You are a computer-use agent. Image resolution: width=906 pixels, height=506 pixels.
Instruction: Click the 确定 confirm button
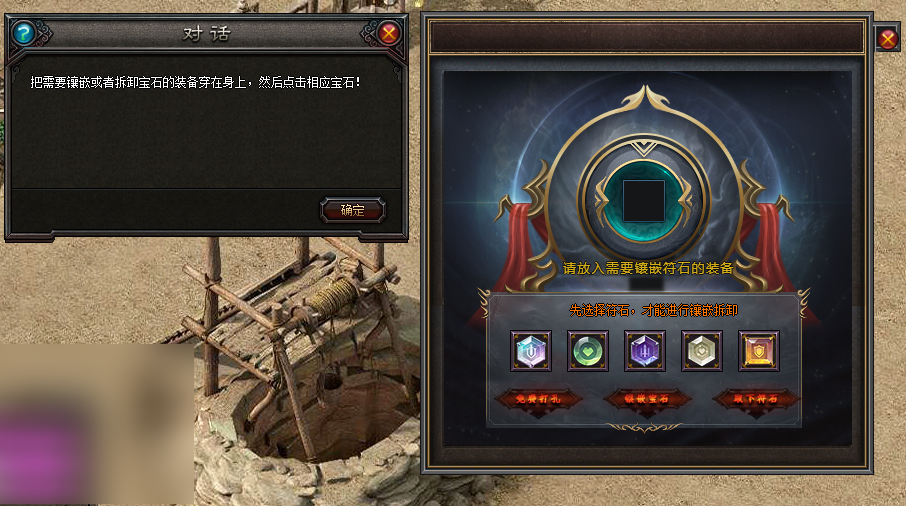[352, 210]
